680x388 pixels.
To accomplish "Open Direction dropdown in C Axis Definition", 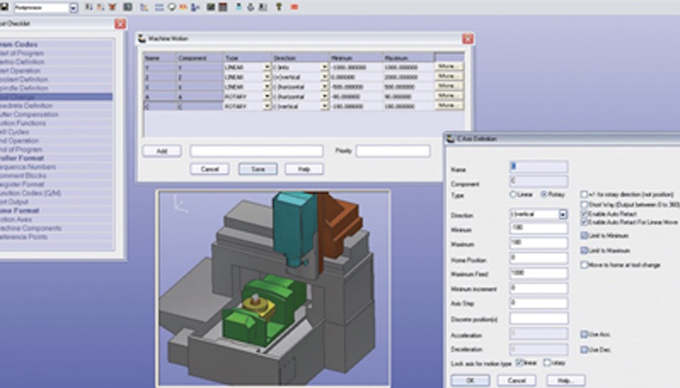I will (562, 214).
